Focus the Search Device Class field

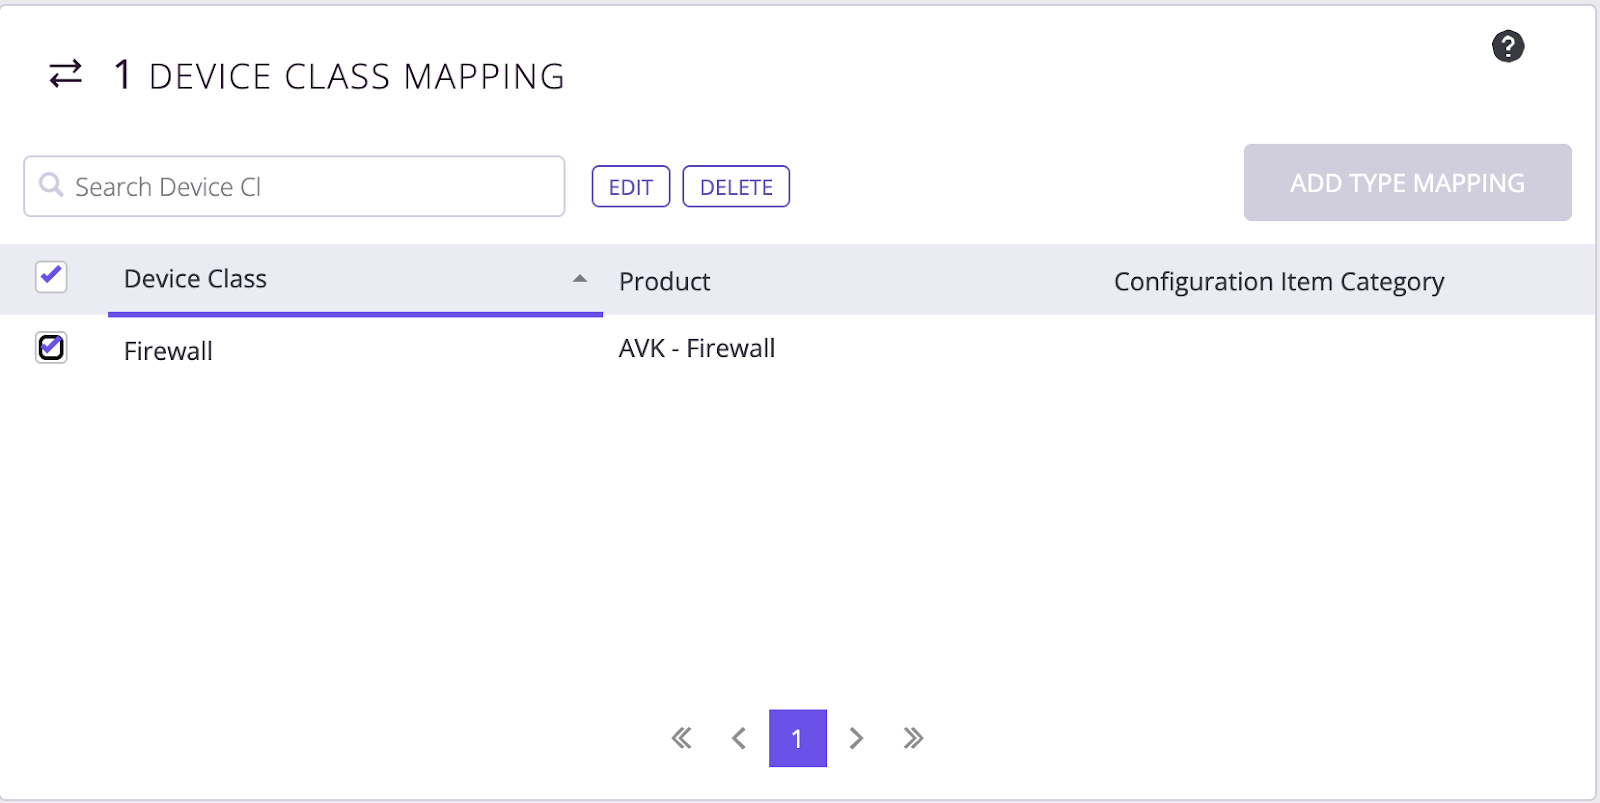(294, 186)
